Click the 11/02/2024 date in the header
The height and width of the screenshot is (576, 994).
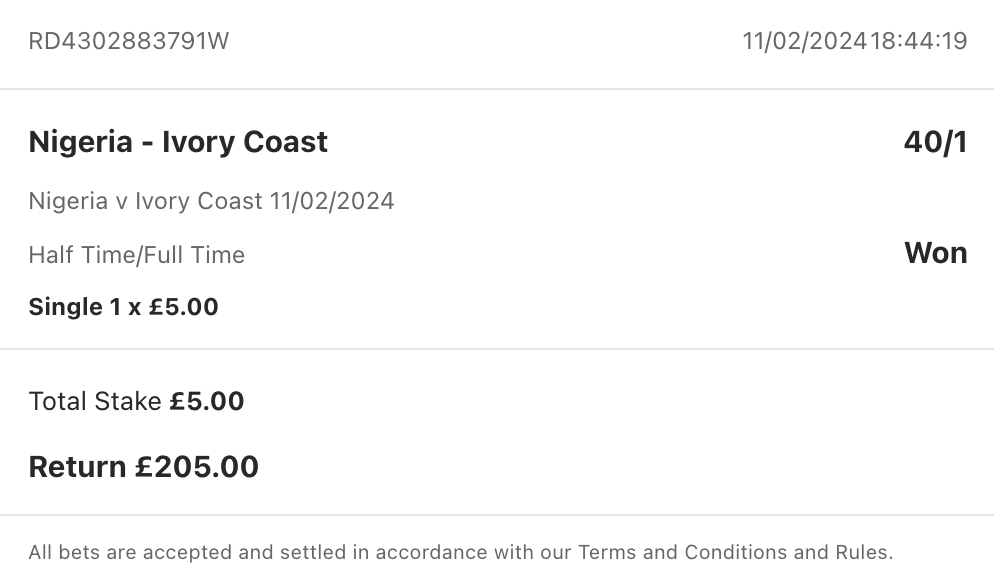pyautogui.click(x=805, y=41)
